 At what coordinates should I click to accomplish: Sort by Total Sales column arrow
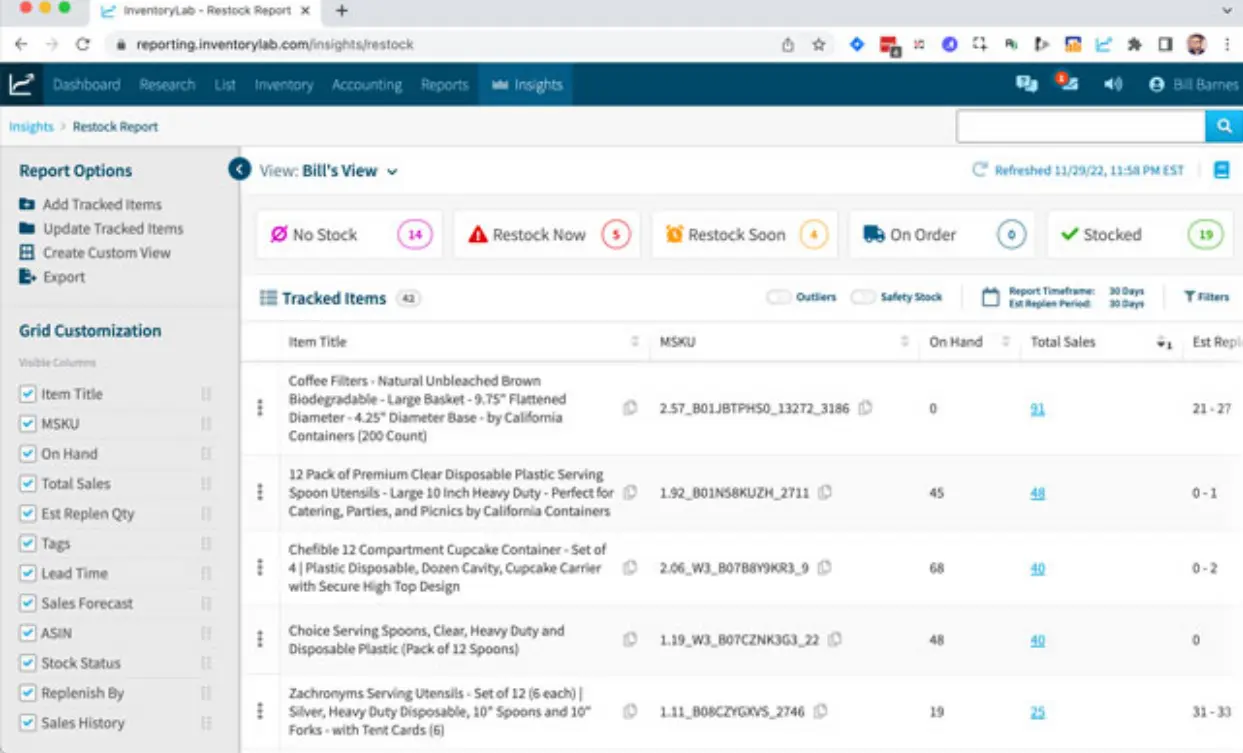click(1163, 343)
